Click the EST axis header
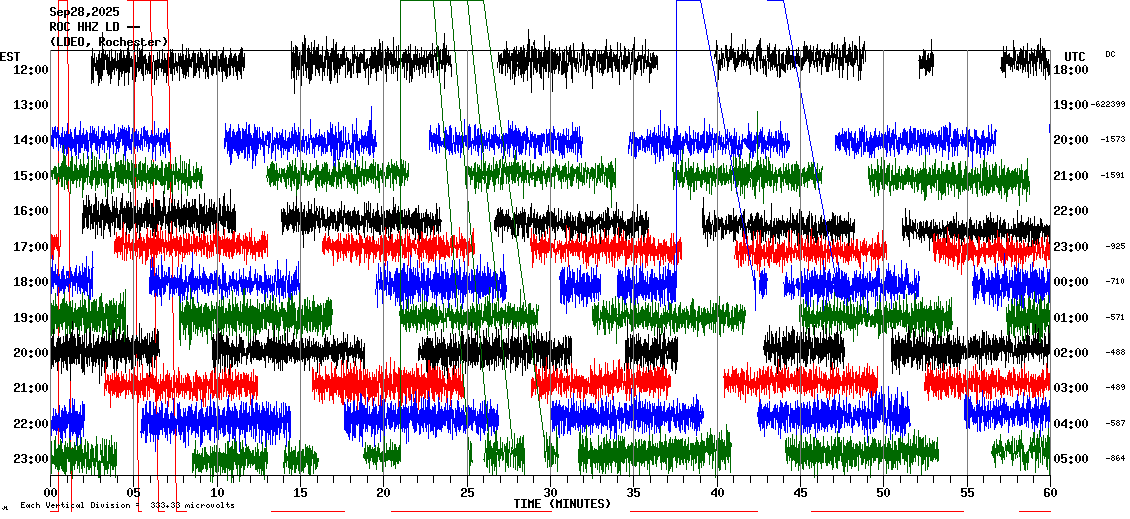Viewport: 1130px width, 519px height. click(x=10, y=56)
